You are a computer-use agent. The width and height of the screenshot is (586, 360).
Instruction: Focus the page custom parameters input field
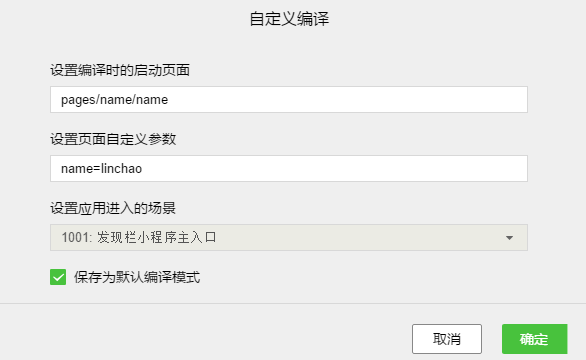click(289, 169)
